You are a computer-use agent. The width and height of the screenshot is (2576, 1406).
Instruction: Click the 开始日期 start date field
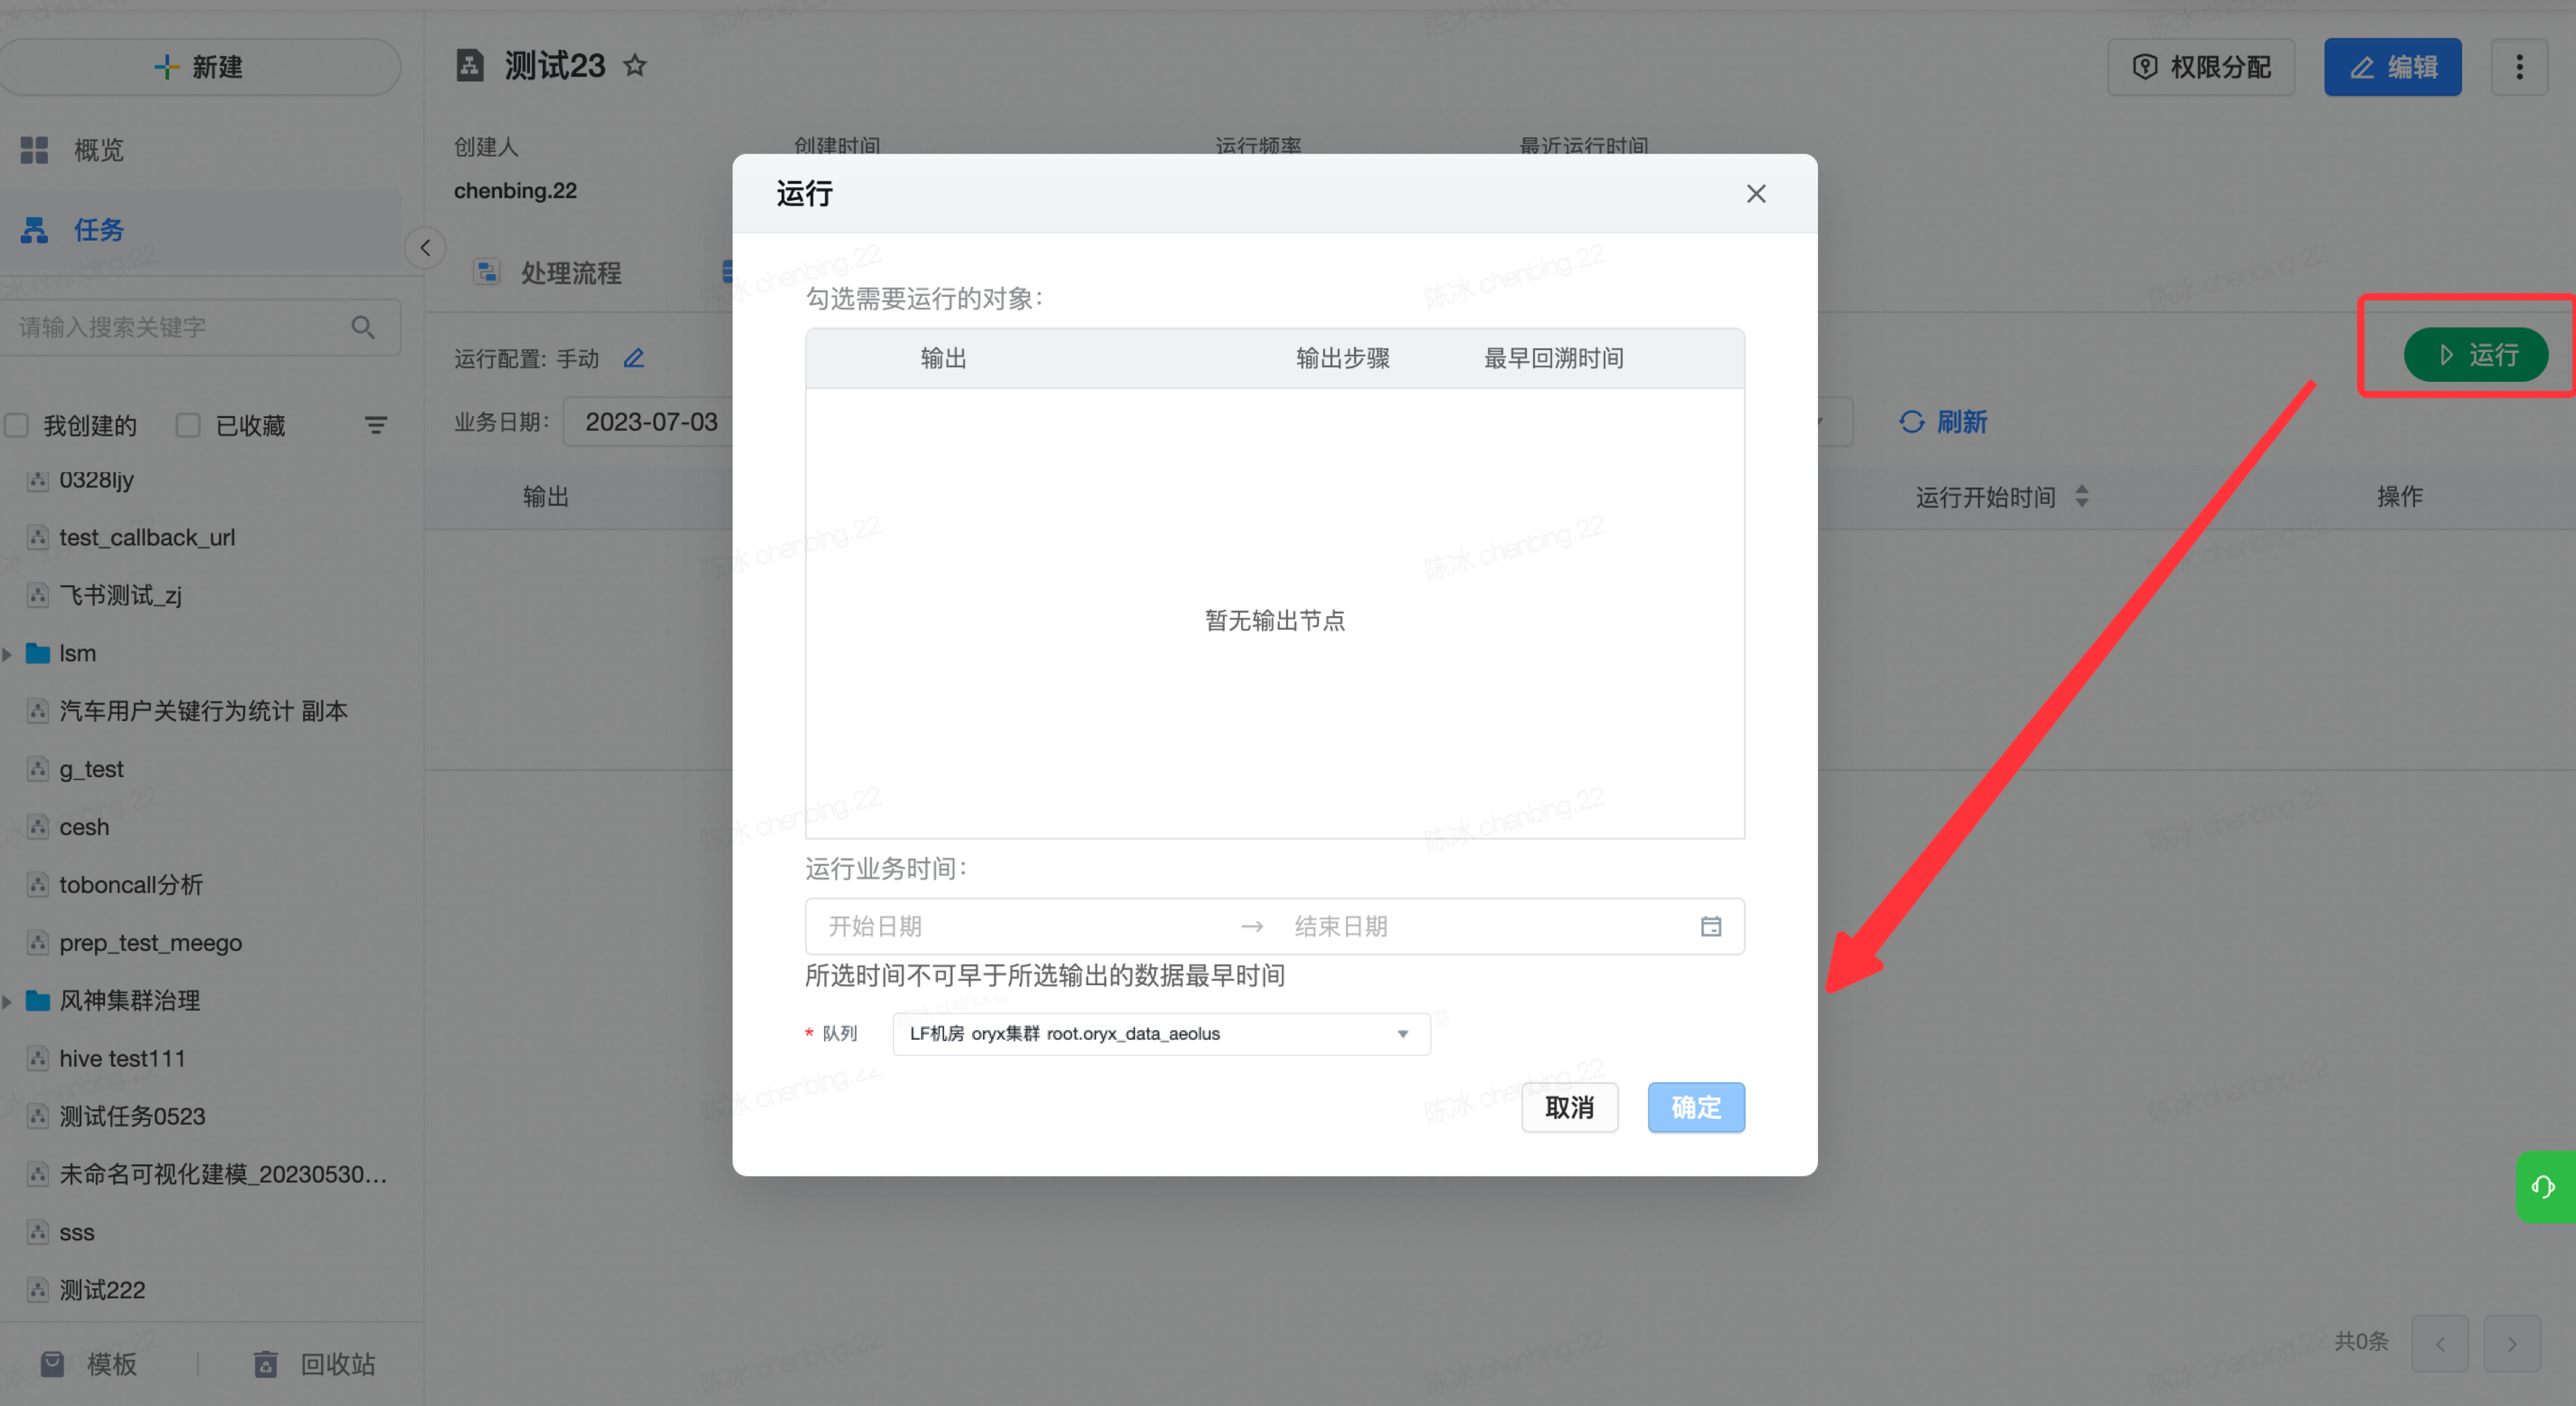tap(1020, 926)
